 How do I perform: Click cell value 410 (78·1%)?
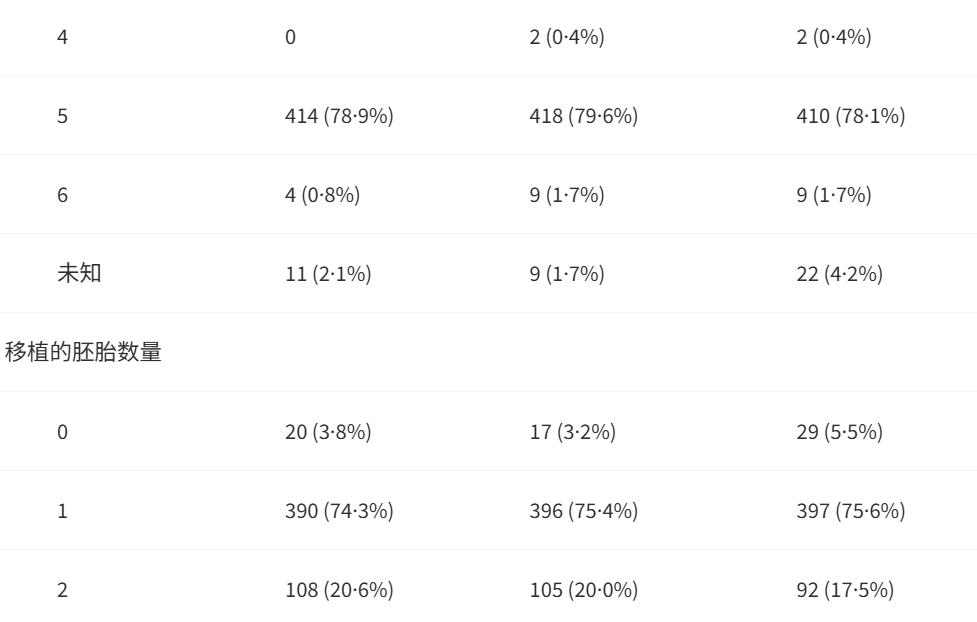click(851, 116)
